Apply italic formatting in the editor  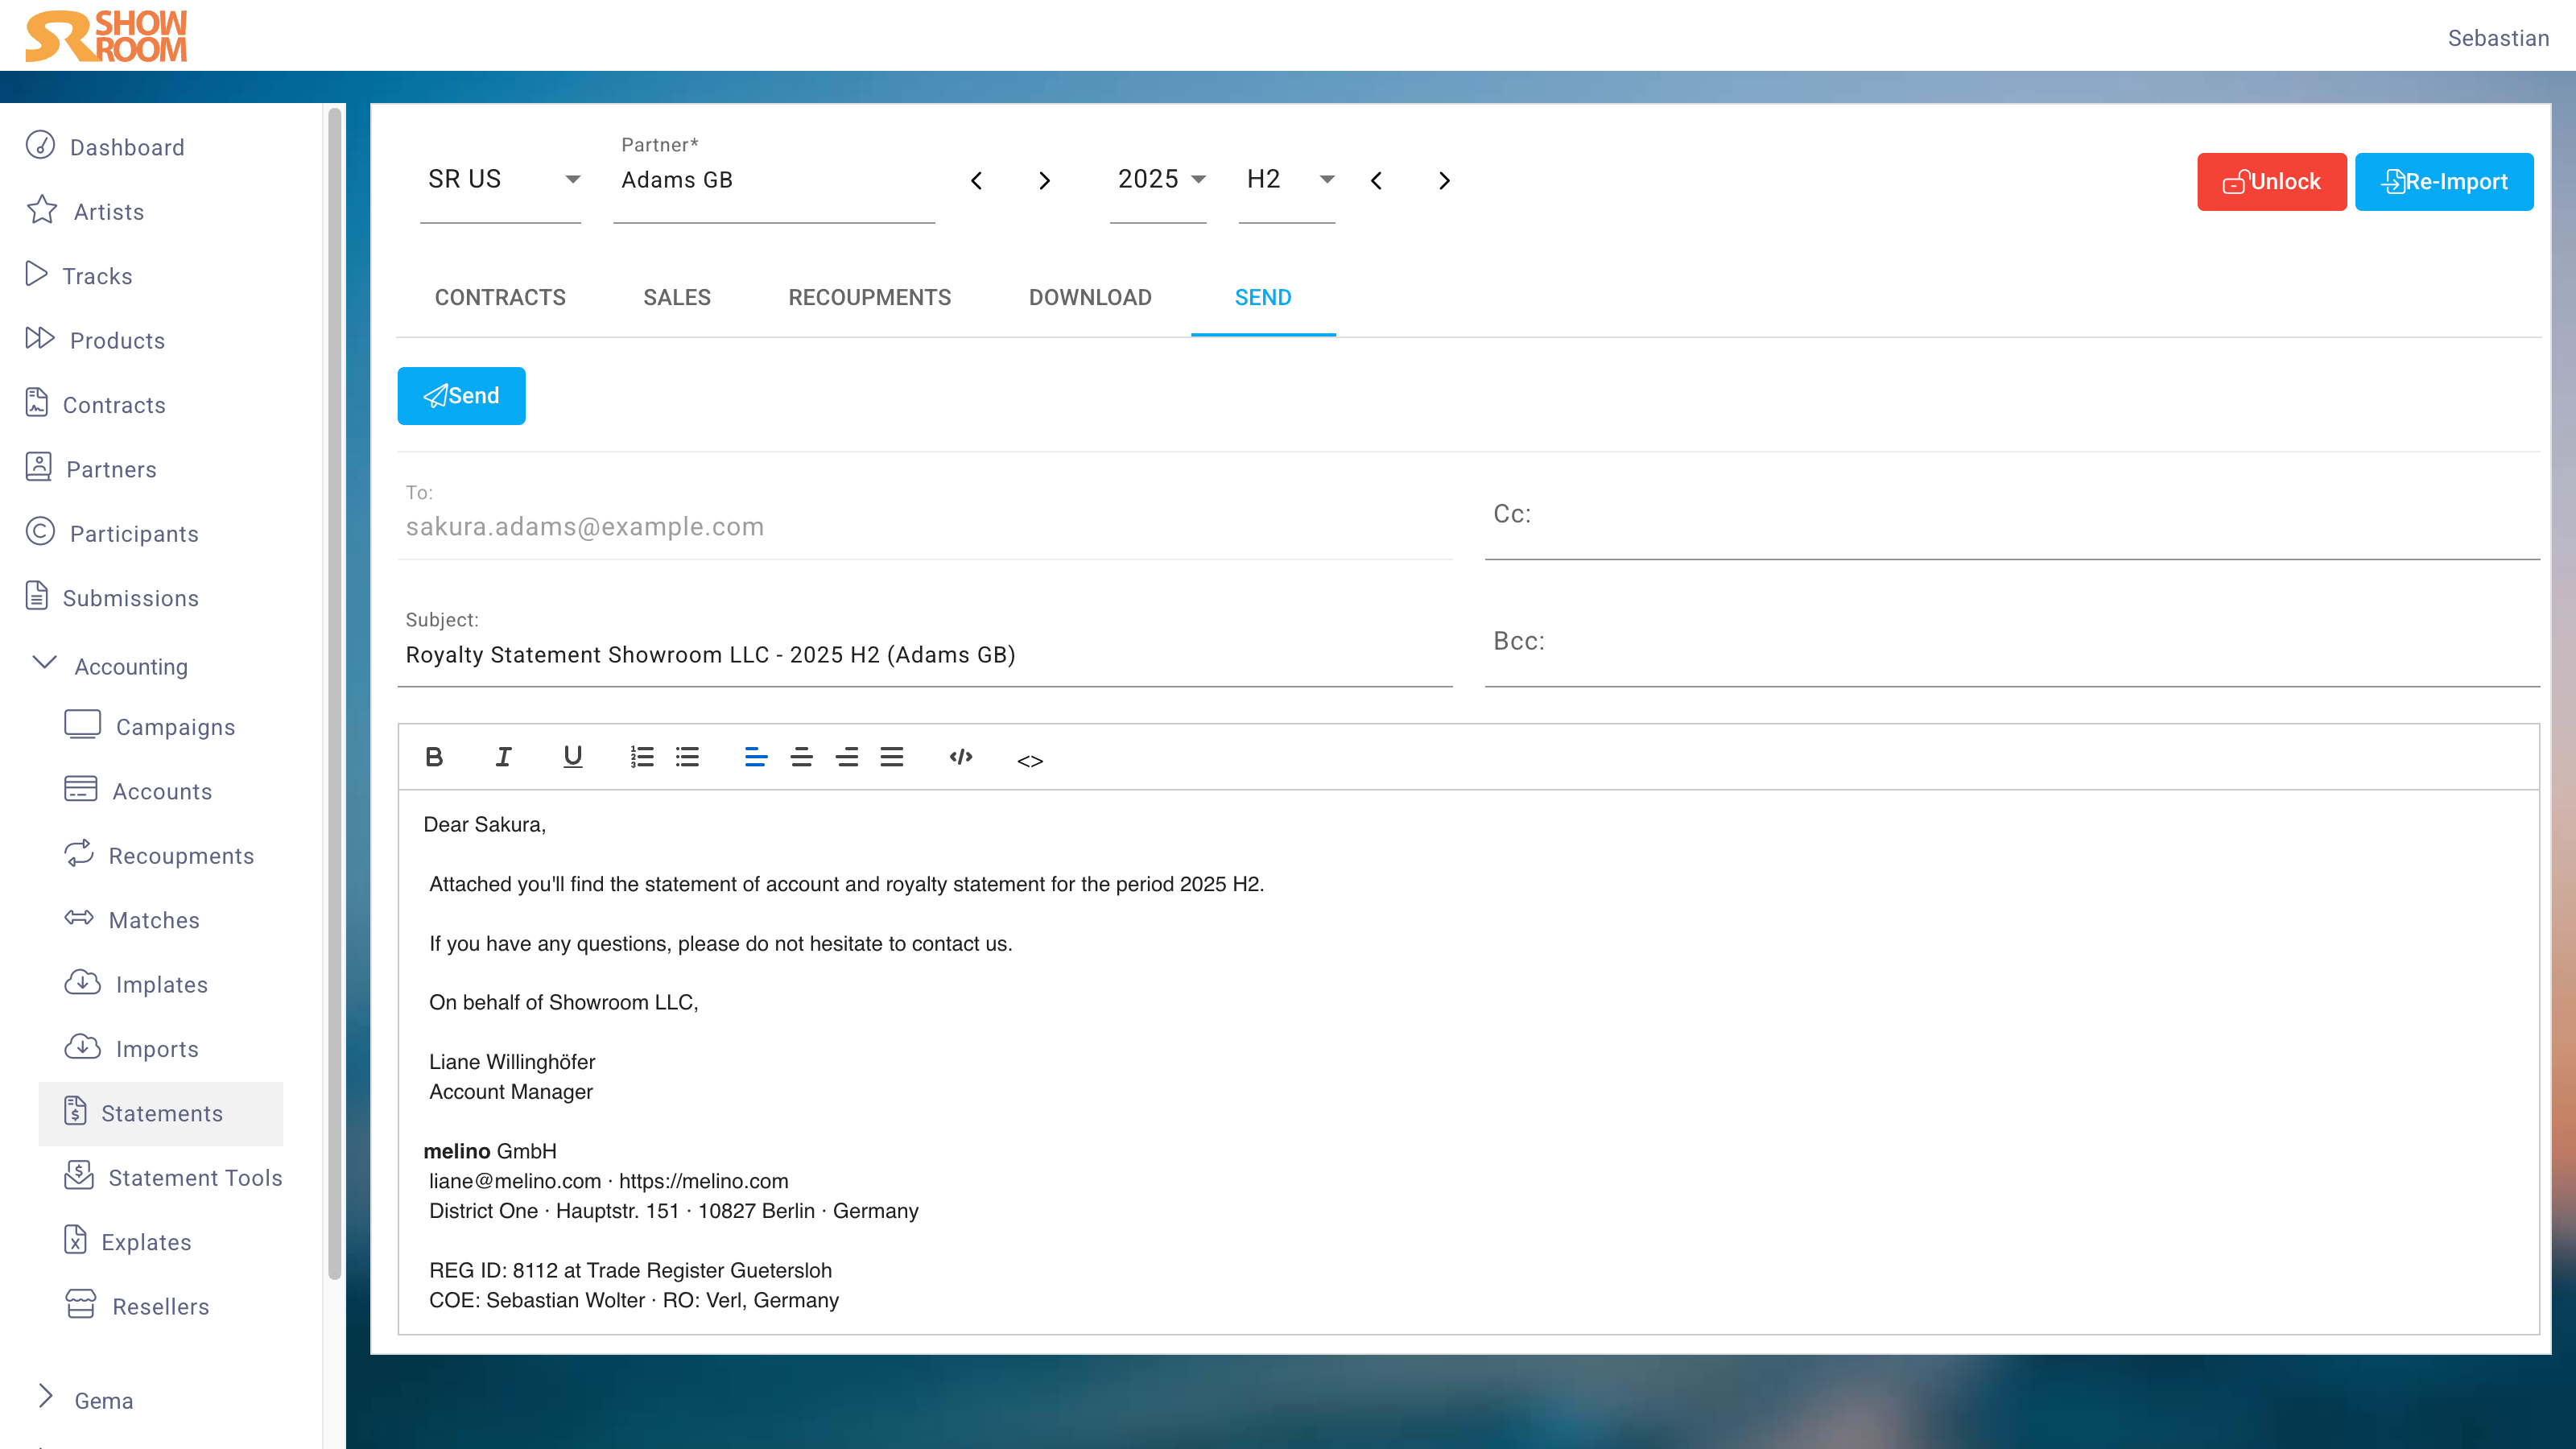[503, 757]
